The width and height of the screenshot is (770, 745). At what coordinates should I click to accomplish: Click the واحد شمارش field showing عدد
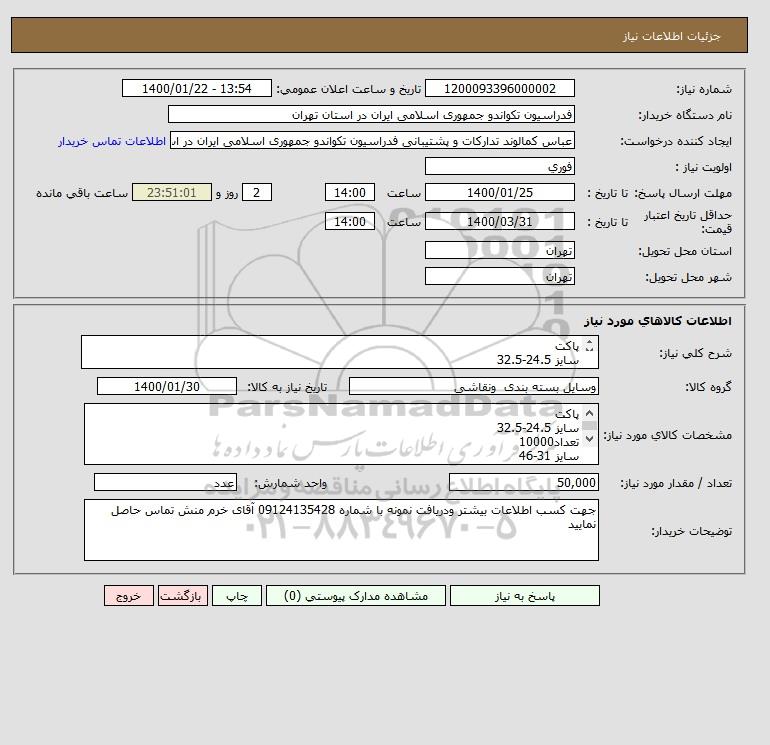pos(165,483)
